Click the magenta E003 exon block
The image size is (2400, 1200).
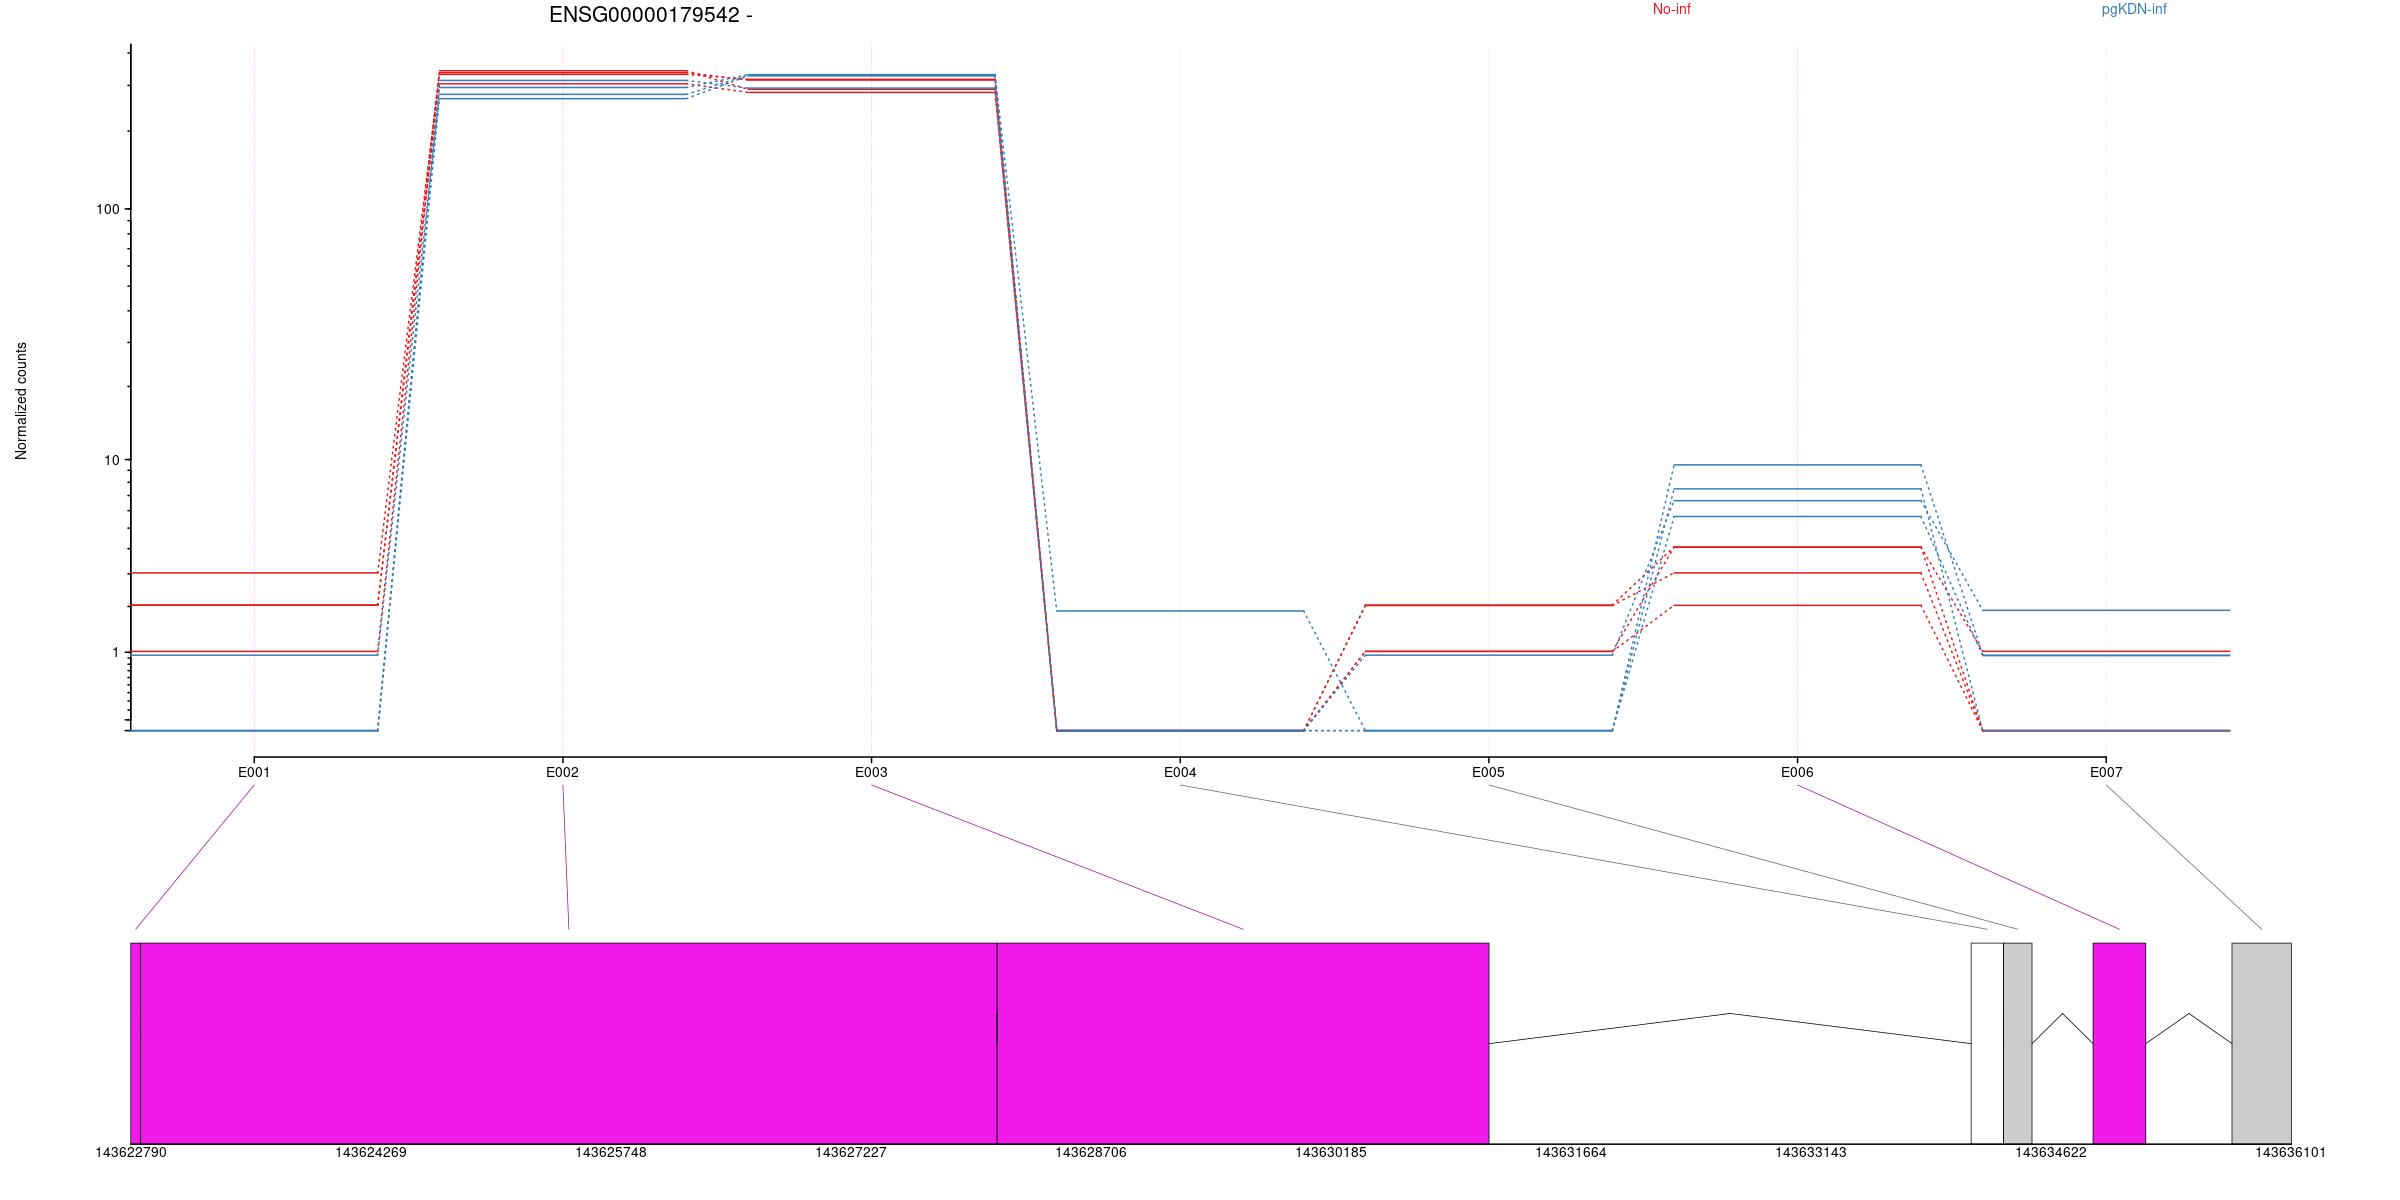click(x=1243, y=1043)
